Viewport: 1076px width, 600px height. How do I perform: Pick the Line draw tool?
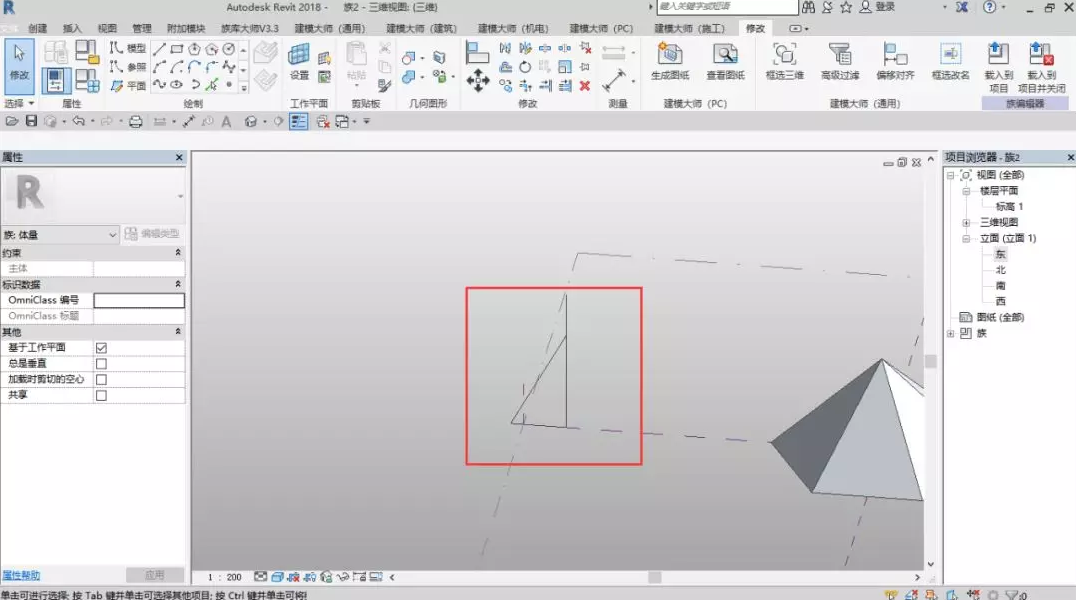159,49
